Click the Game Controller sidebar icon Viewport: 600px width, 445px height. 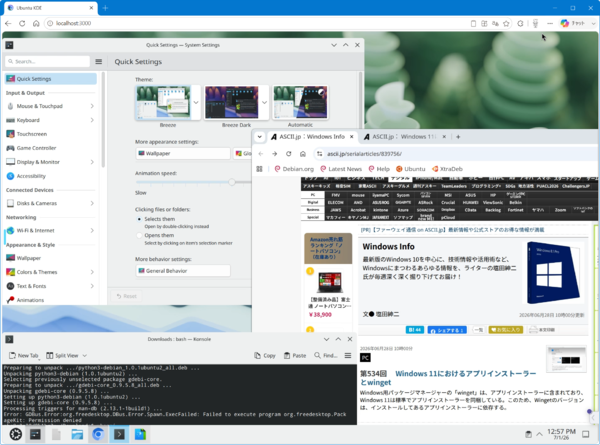[10, 148]
